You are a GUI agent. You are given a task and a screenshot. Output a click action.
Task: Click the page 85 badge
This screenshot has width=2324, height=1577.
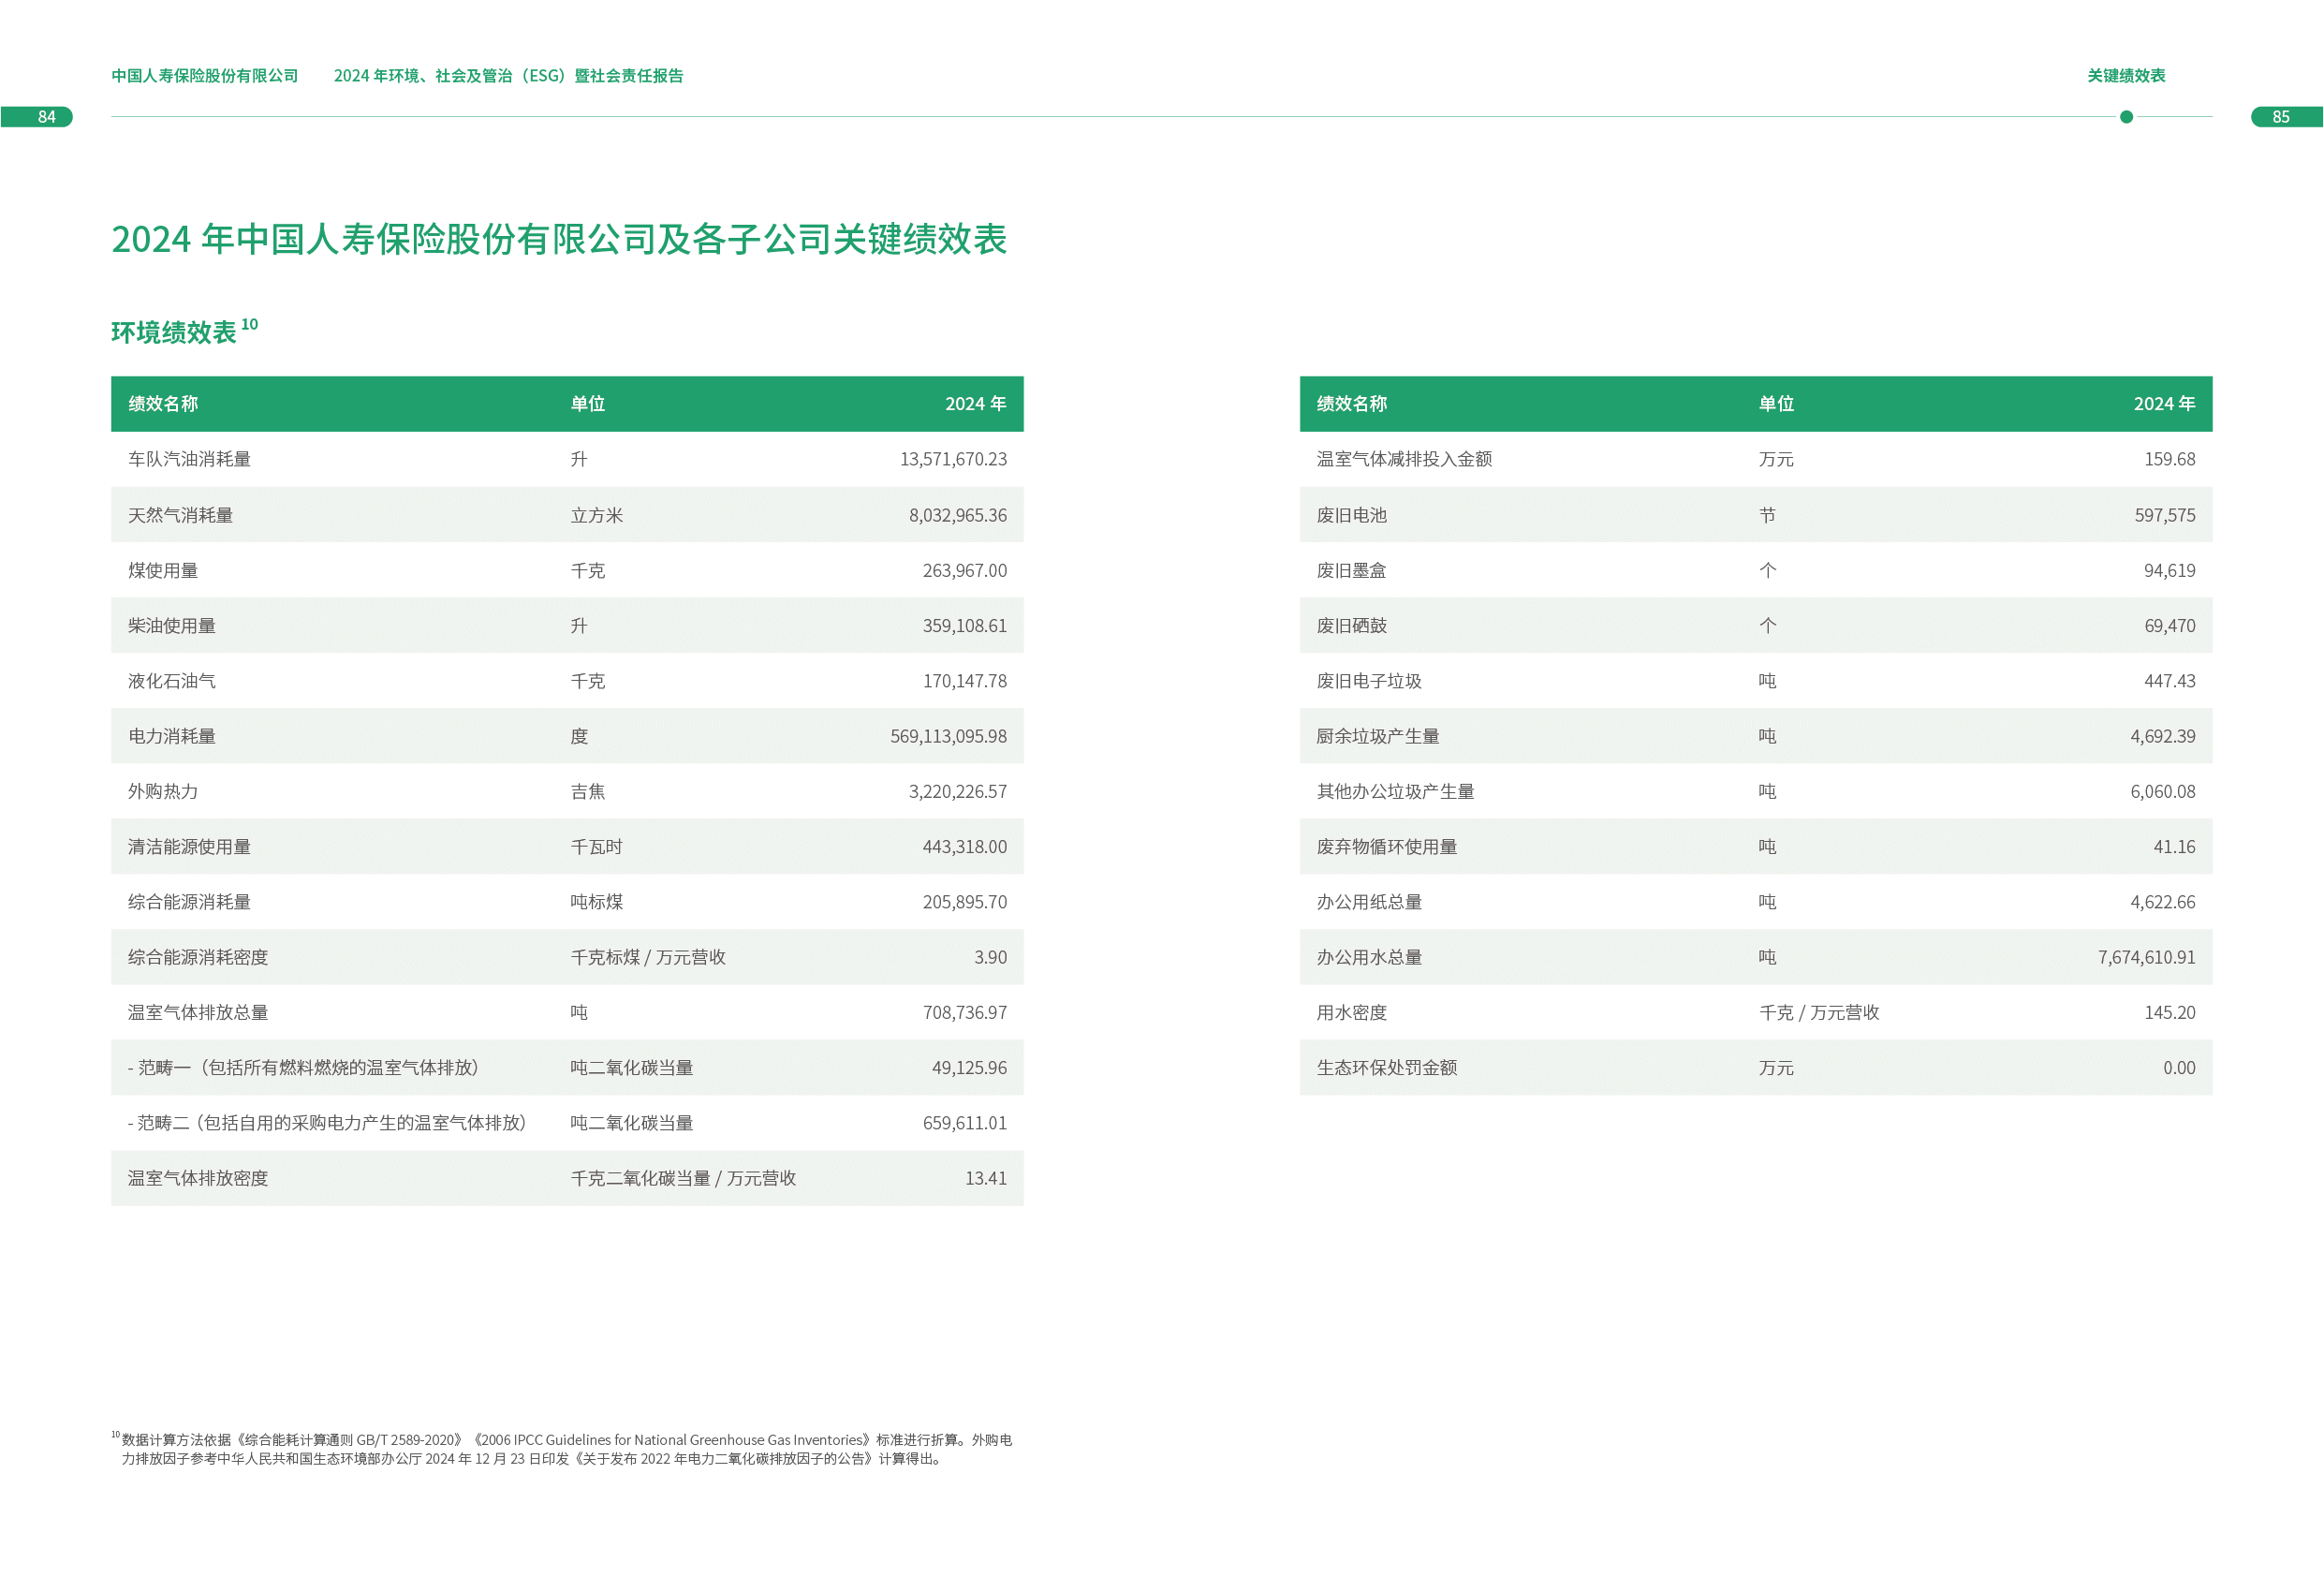(x=2280, y=117)
